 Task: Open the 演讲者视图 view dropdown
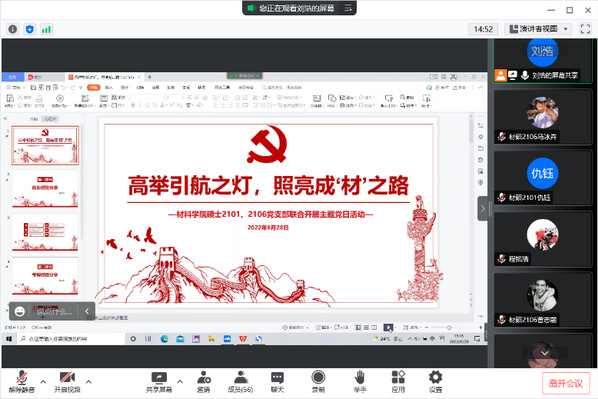[x=538, y=29]
